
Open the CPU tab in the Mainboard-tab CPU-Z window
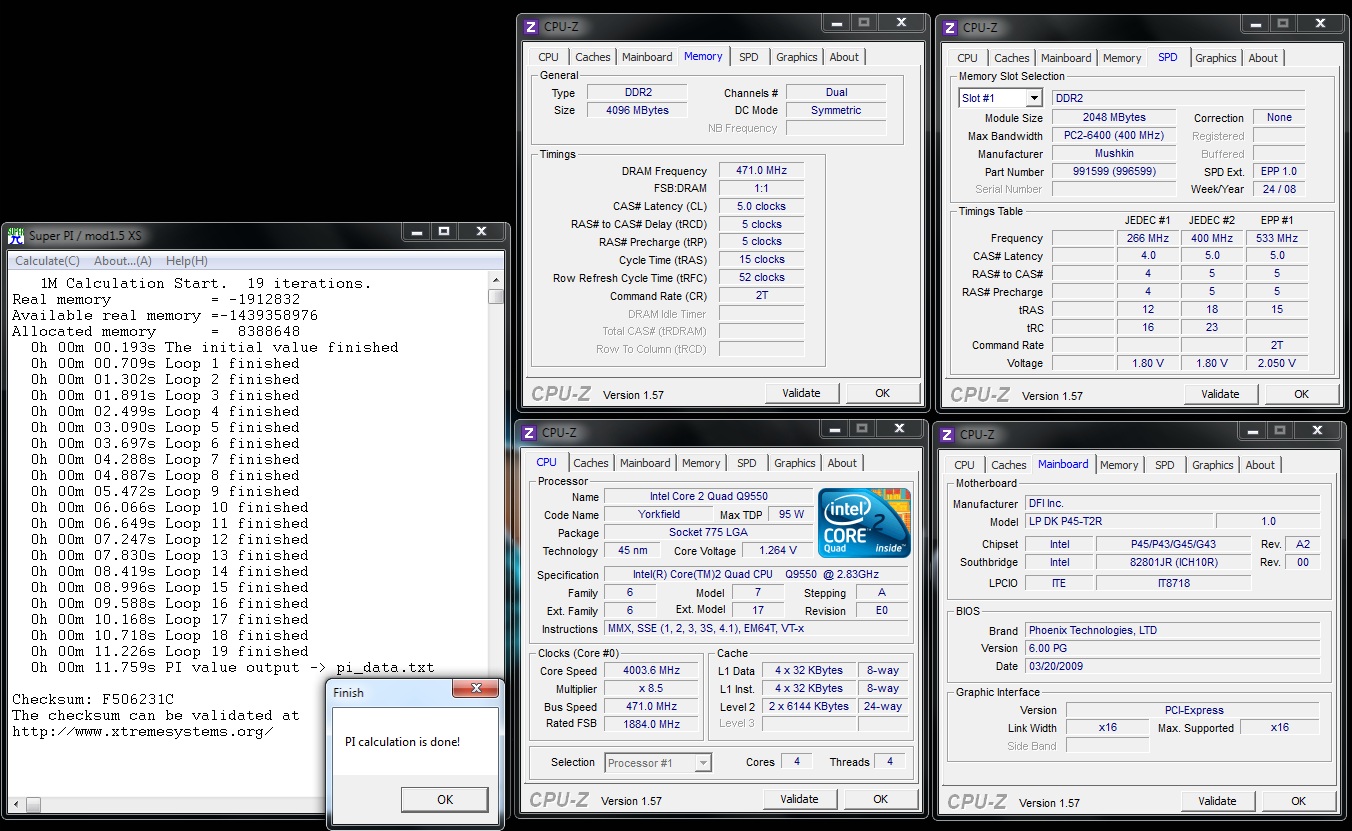pyautogui.click(x=965, y=465)
